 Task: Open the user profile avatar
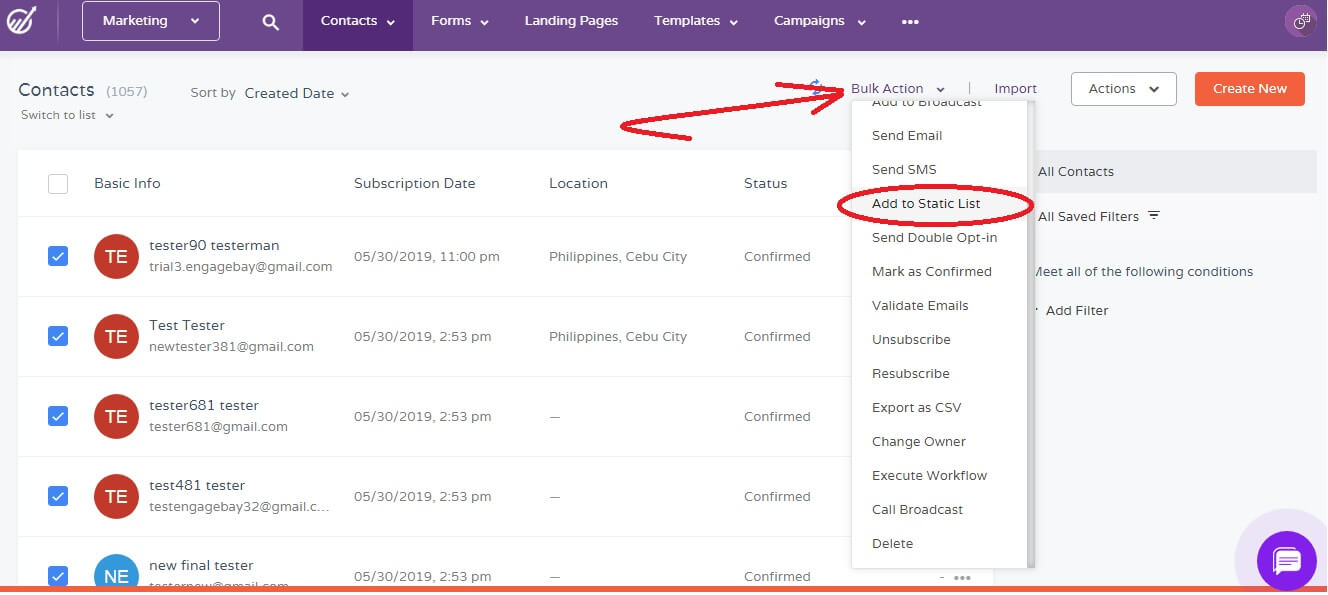point(1301,21)
